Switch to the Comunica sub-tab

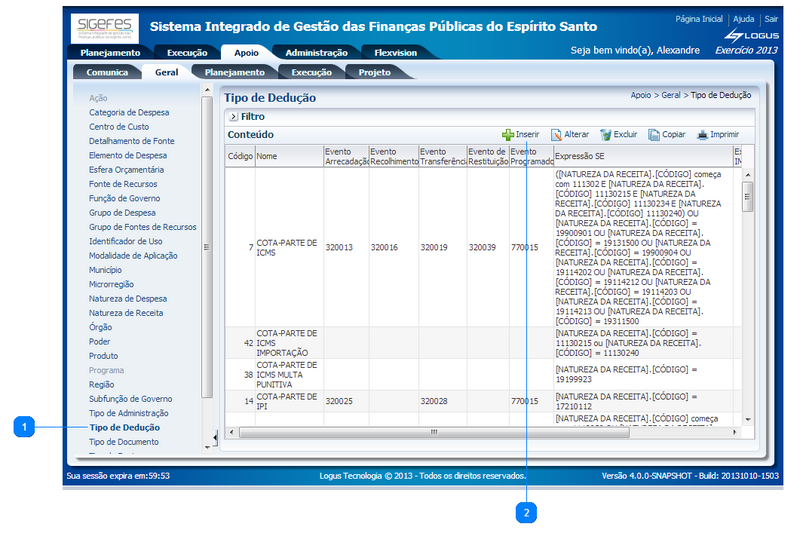107,72
